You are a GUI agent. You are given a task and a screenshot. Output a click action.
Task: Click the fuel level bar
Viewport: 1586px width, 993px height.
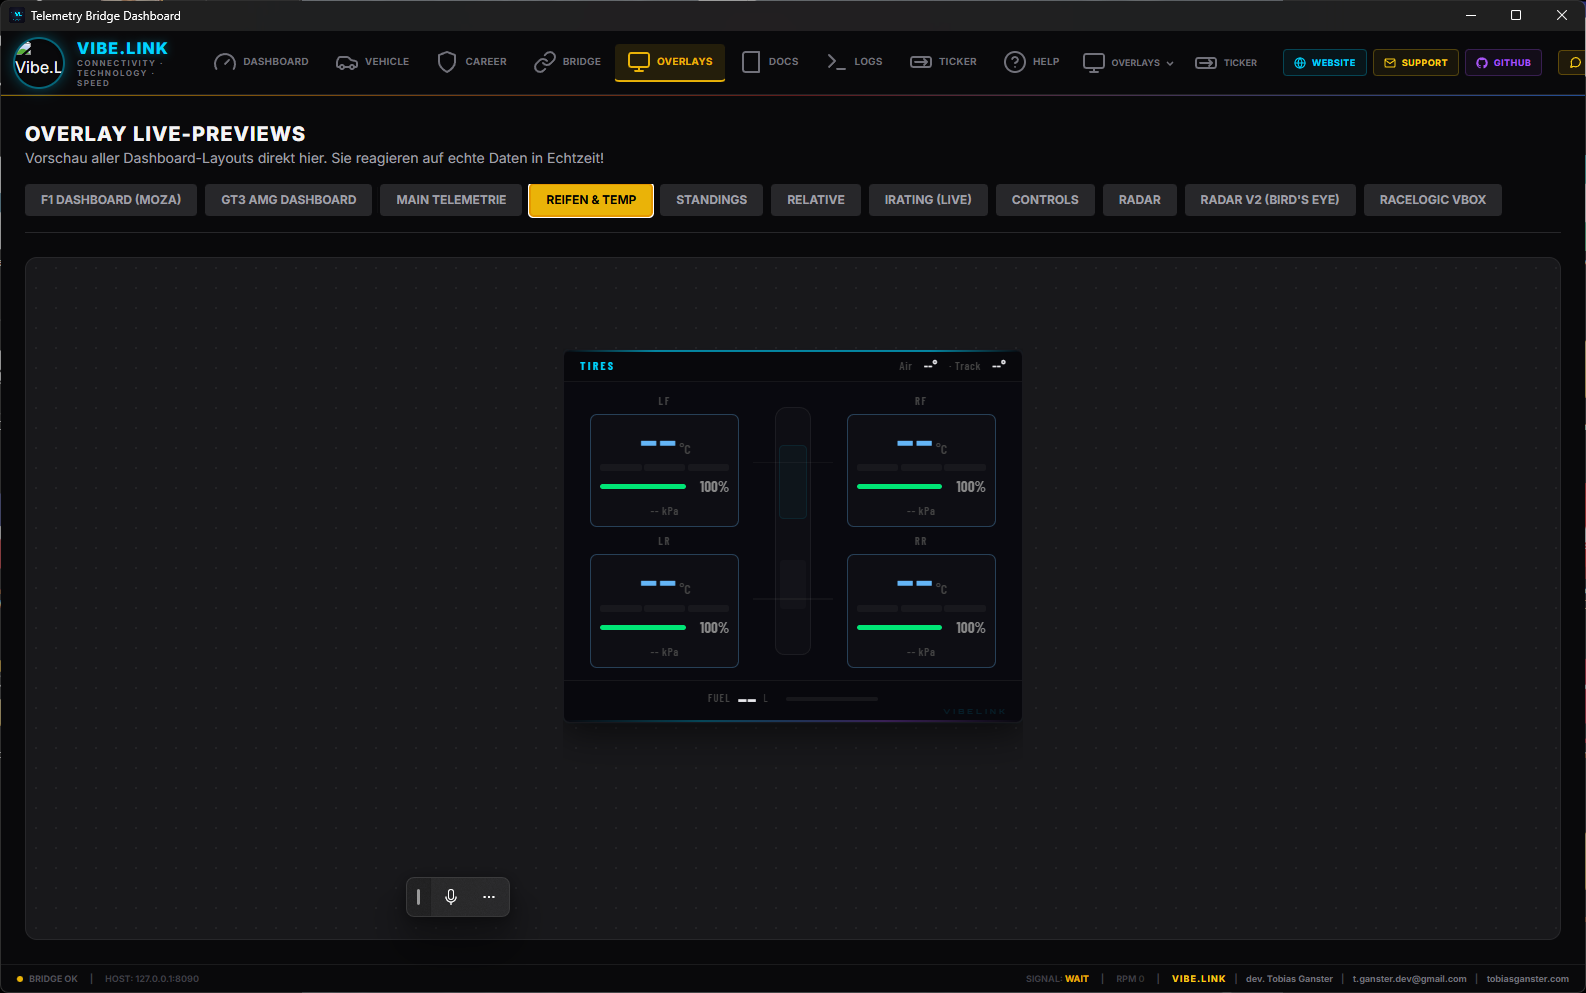(832, 699)
